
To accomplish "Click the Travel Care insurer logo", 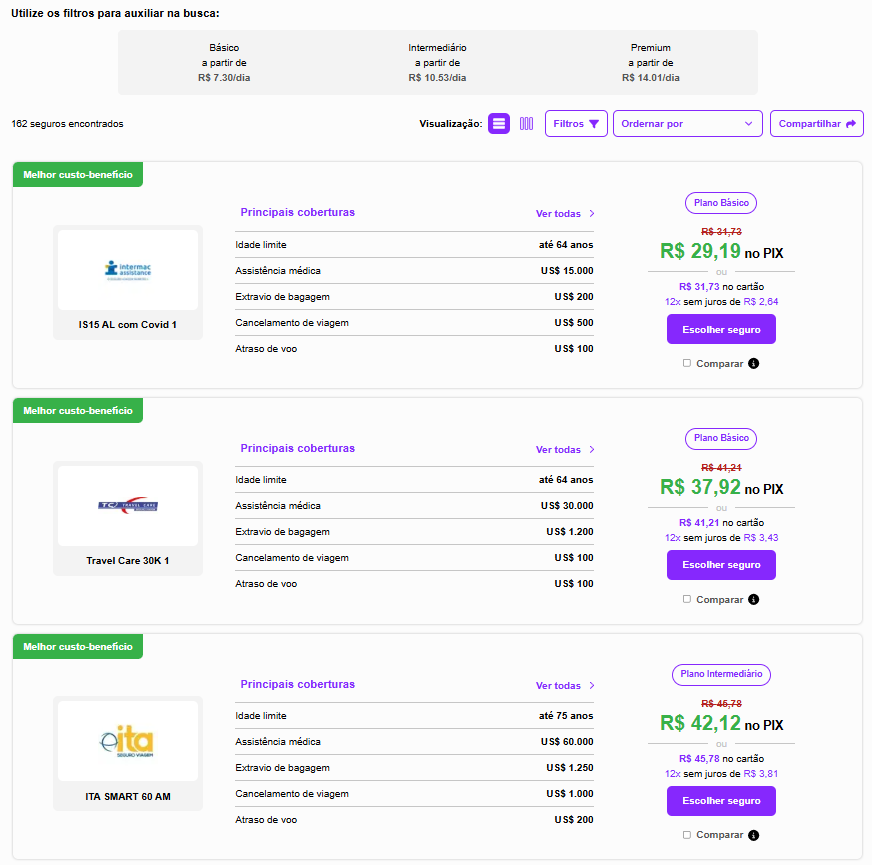I will [x=127, y=507].
